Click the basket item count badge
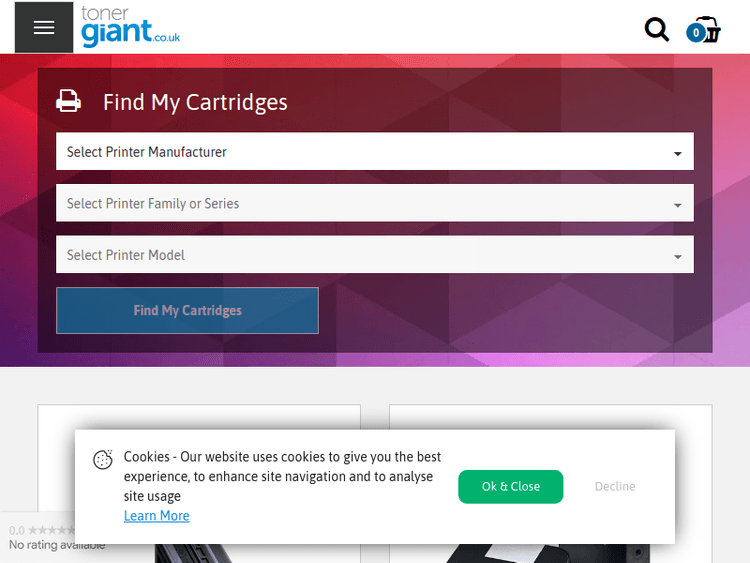This screenshot has width=750, height=563. [695, 33]
